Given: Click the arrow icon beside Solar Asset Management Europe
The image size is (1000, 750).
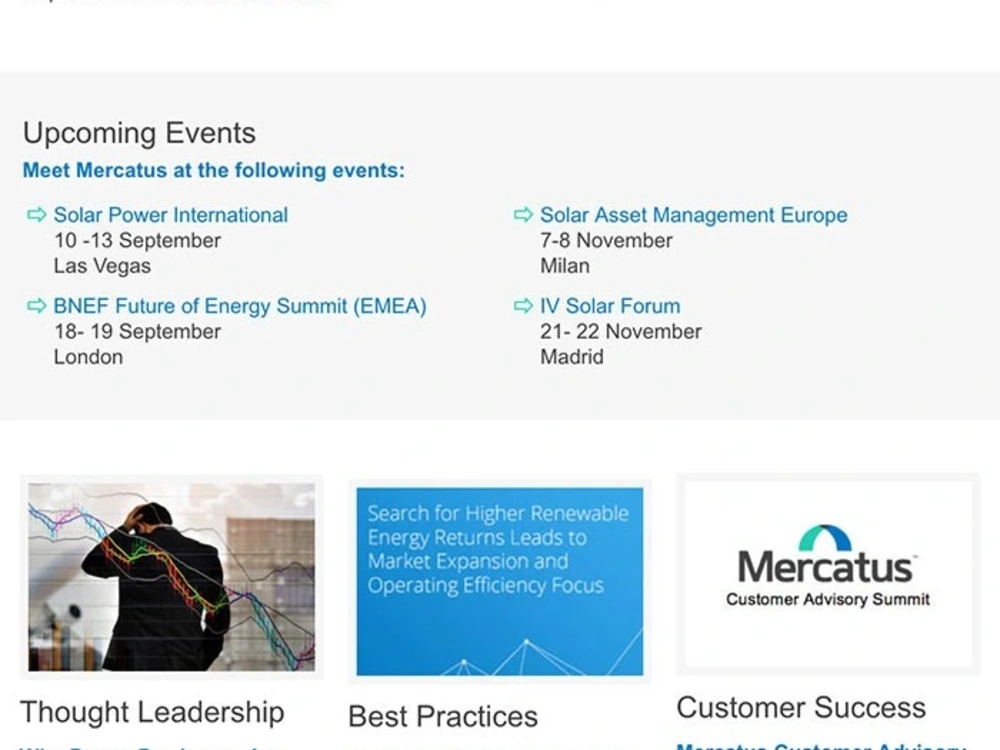Looking at the screenshot, I should 523,215.
